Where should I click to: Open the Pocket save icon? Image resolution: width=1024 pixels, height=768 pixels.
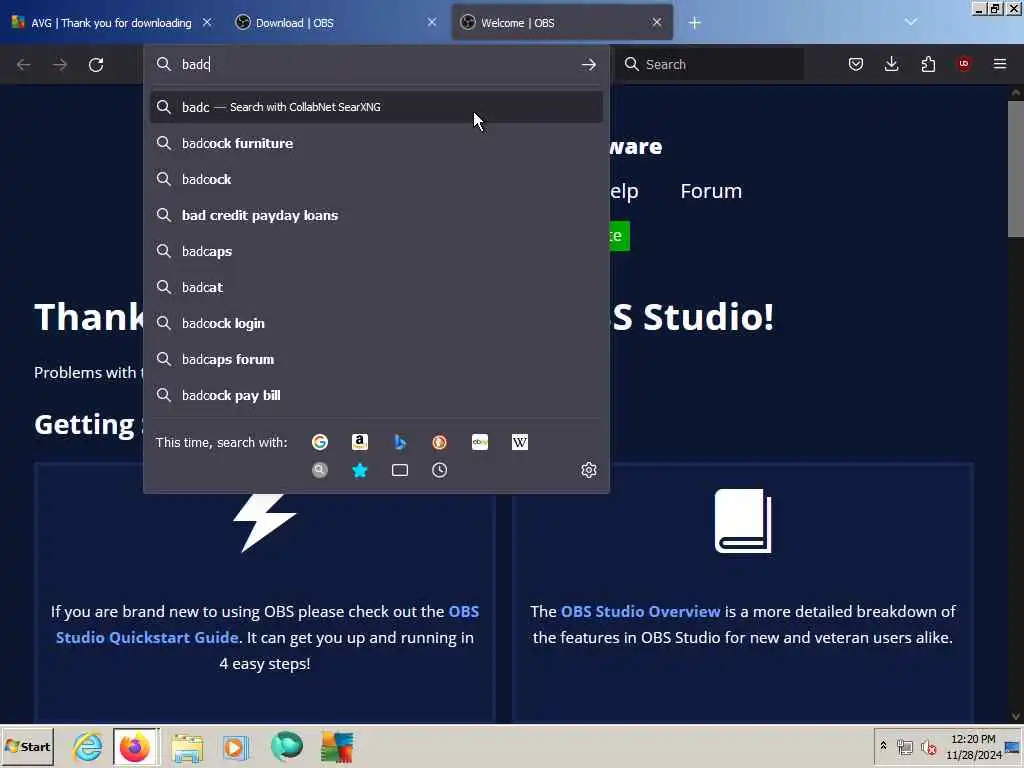click(856, 64)
